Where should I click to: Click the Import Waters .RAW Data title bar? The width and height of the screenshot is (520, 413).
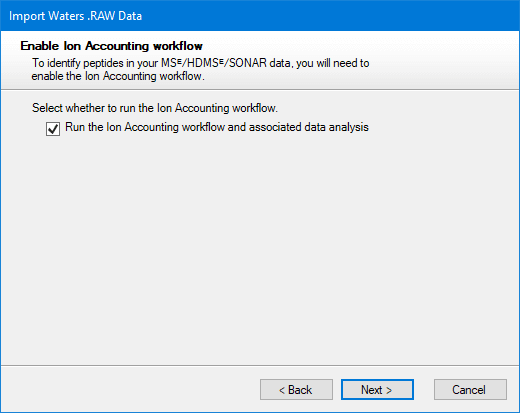[x=260, y=16]
